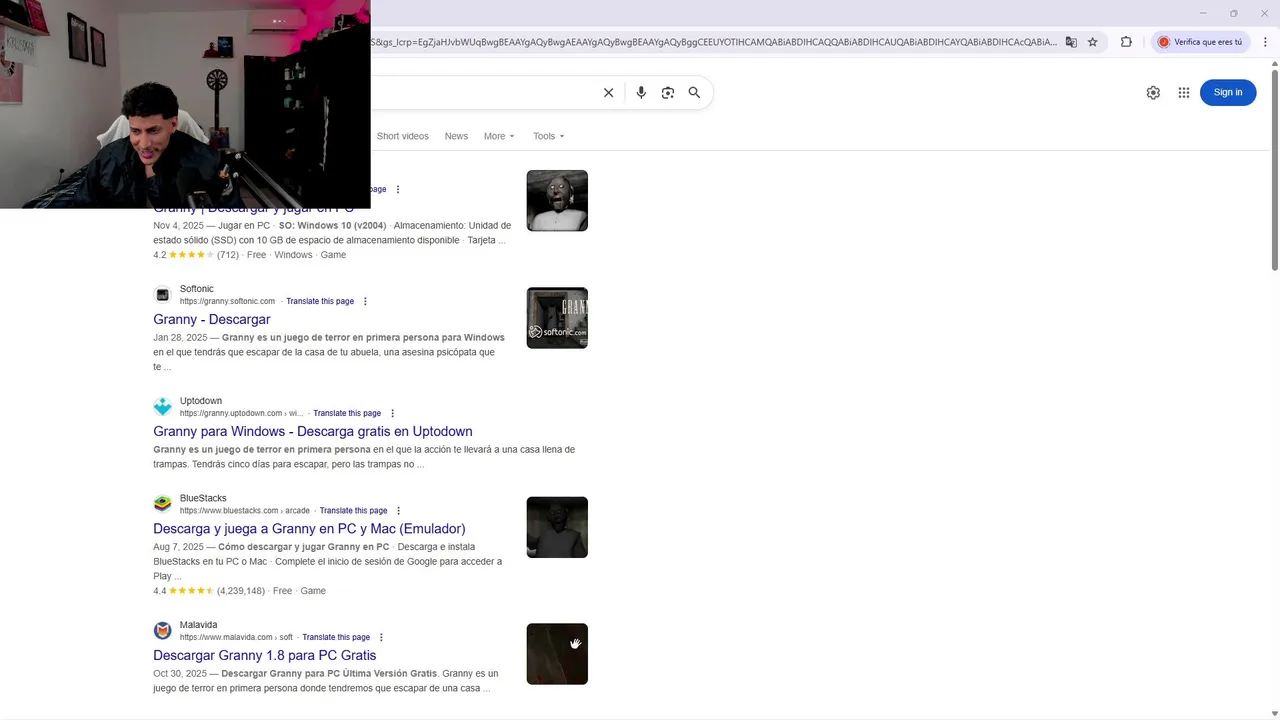Viewport: 1280px width, 720px height.
Task: Click the Malavida site name text
Action: coord(198,625)
